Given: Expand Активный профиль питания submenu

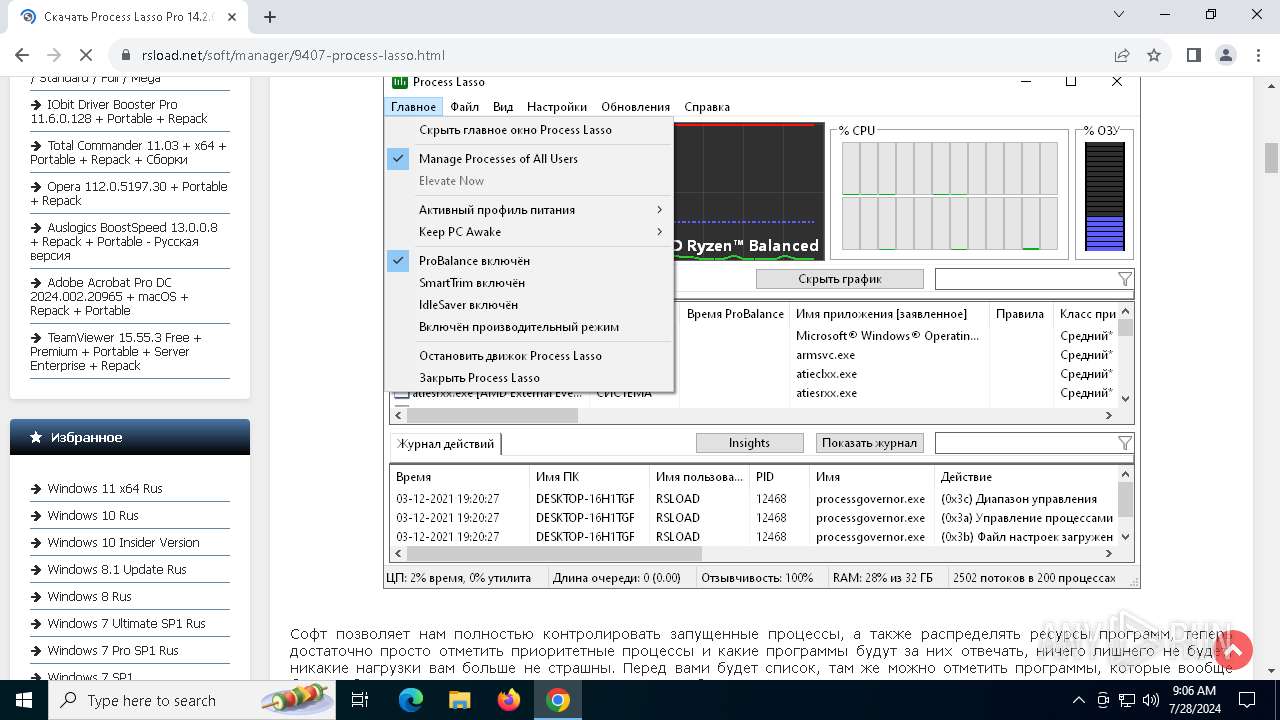Looking at the screenshot, I should click(x=530, y=210).
